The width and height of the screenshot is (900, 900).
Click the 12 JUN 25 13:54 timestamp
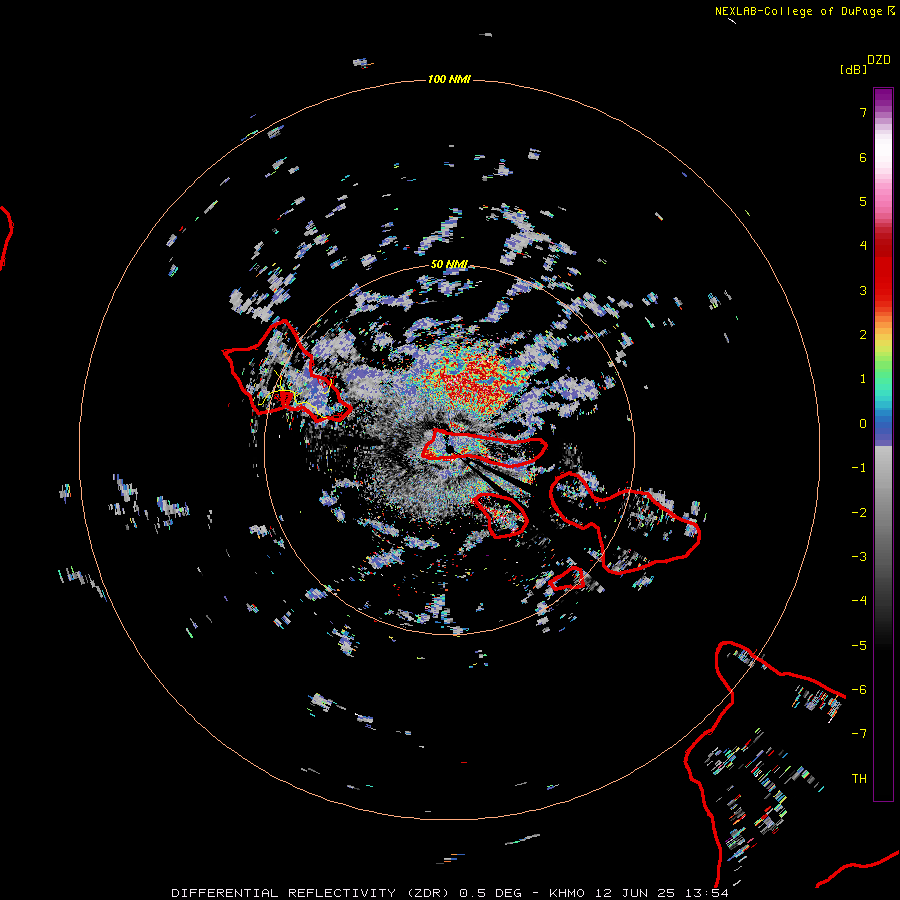[x=661, y=893]
